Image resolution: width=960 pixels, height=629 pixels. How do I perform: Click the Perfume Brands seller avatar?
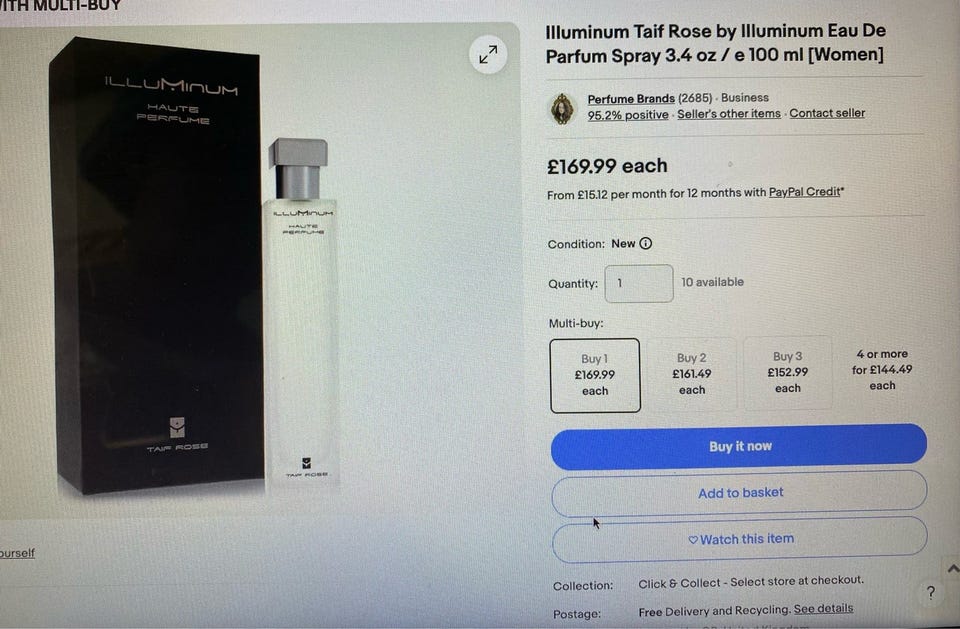click(x=562, y=109)
